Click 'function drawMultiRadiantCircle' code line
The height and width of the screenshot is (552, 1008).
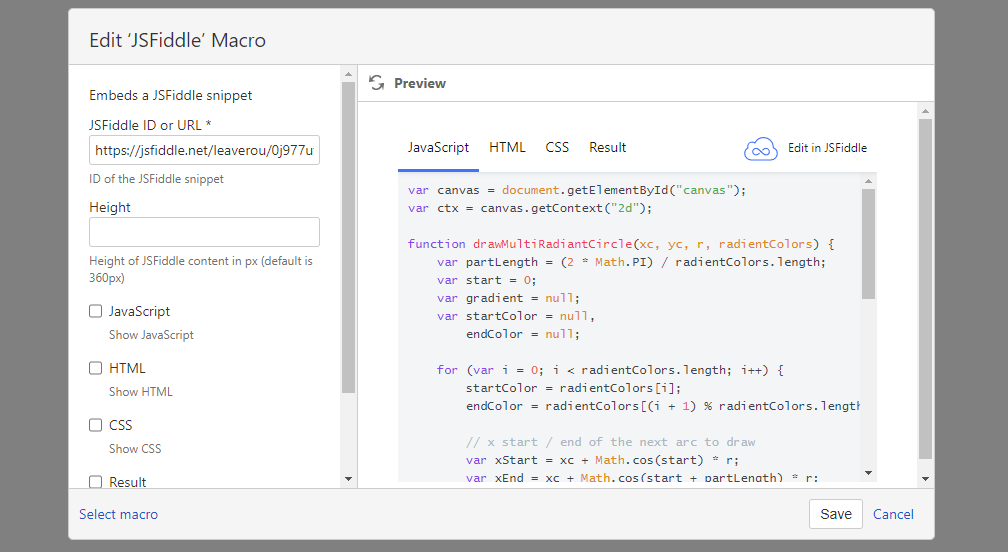(x=621, y=244)
